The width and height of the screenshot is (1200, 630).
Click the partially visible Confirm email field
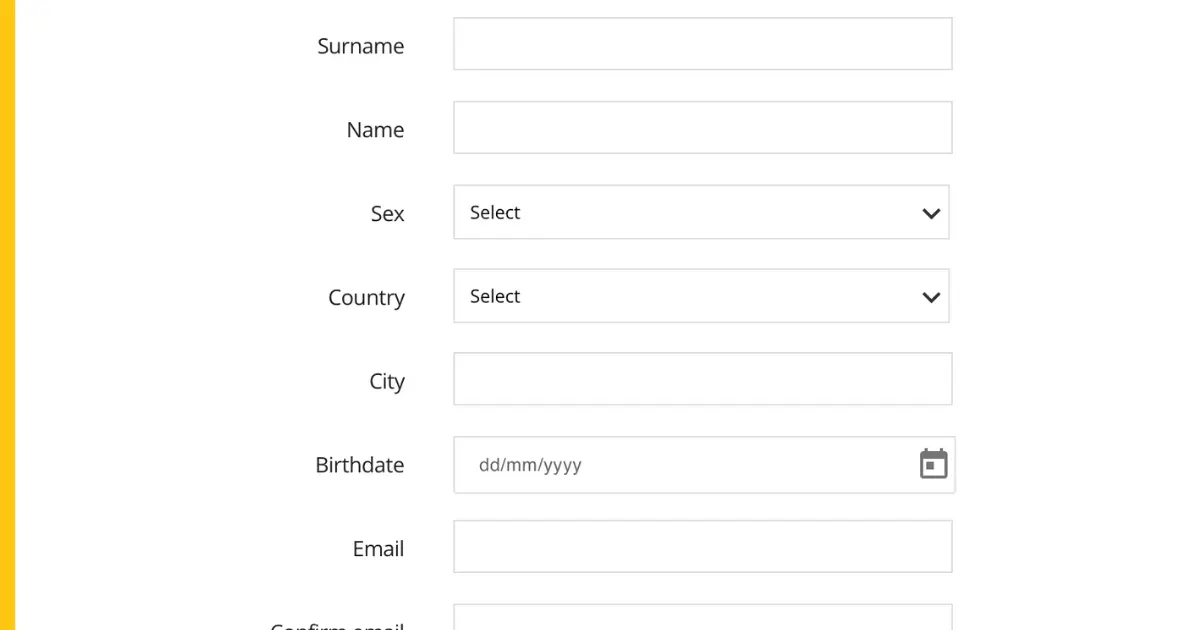point(703,617)
